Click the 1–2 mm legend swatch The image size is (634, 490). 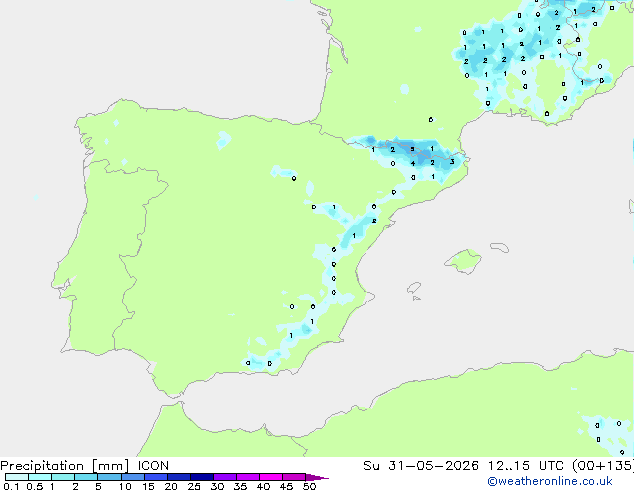(x=63, y=477)
